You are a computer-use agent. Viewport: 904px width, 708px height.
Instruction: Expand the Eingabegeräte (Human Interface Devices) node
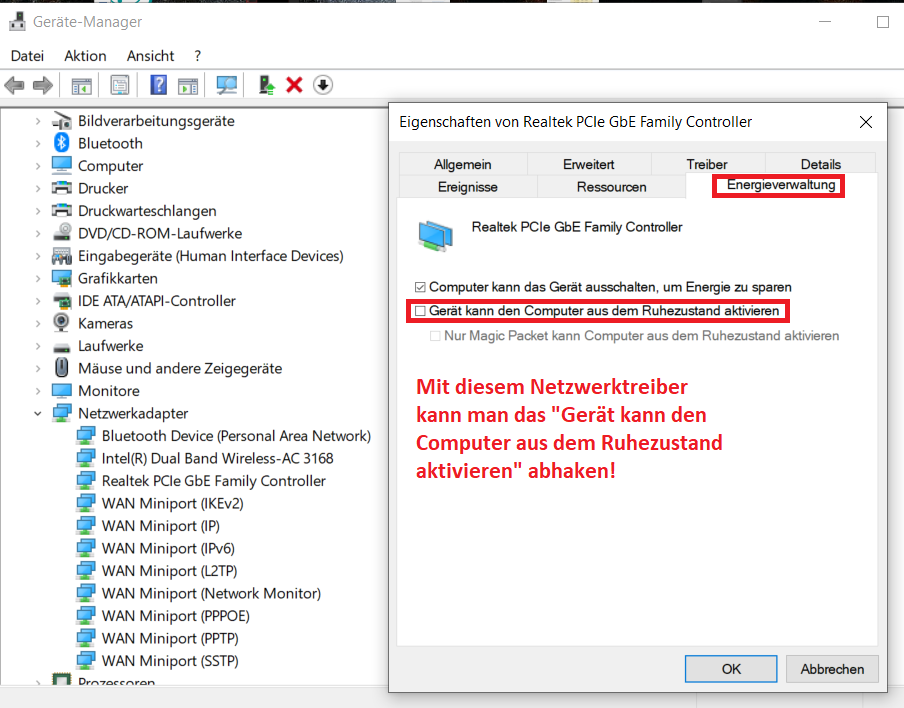(x=38, y=256)
